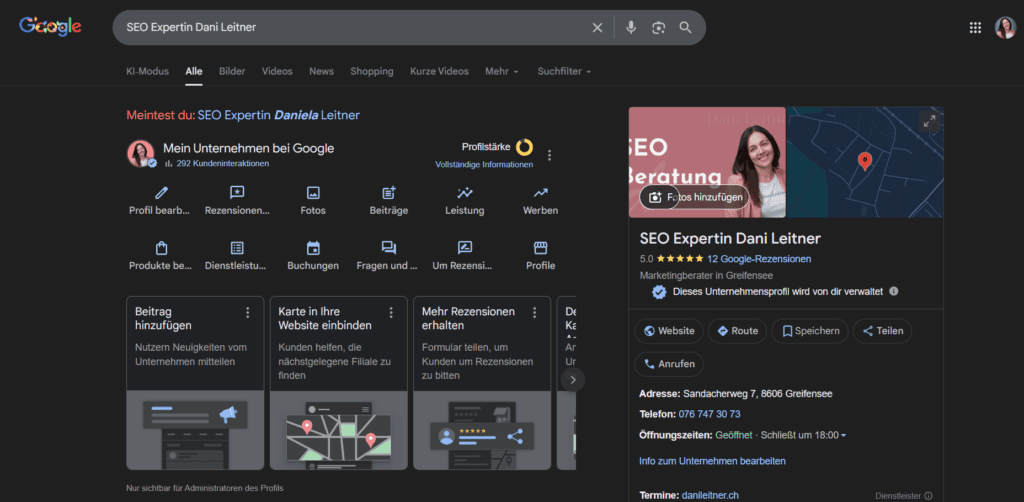The image size is (1024, 502).
Task: Start voice search with microphone icon
Action: [631, 27]
